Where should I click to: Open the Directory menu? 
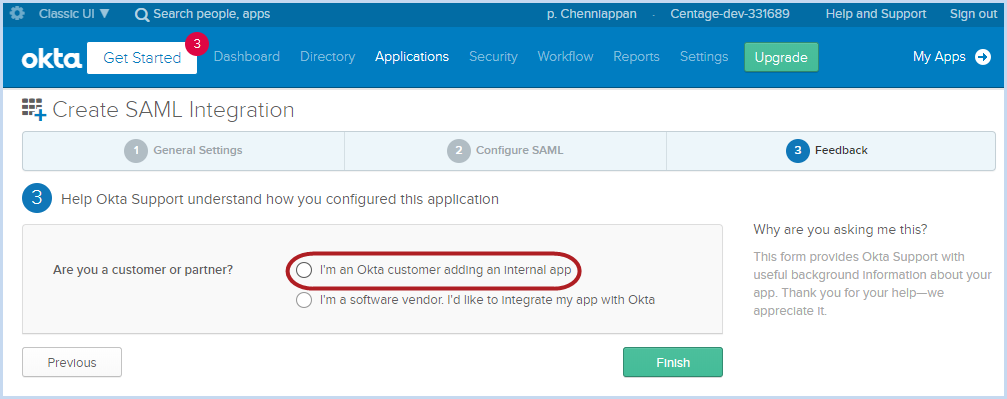328,57
